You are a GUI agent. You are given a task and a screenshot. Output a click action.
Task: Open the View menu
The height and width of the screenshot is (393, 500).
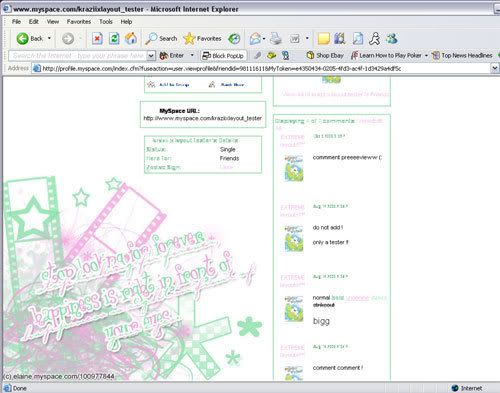53,22
